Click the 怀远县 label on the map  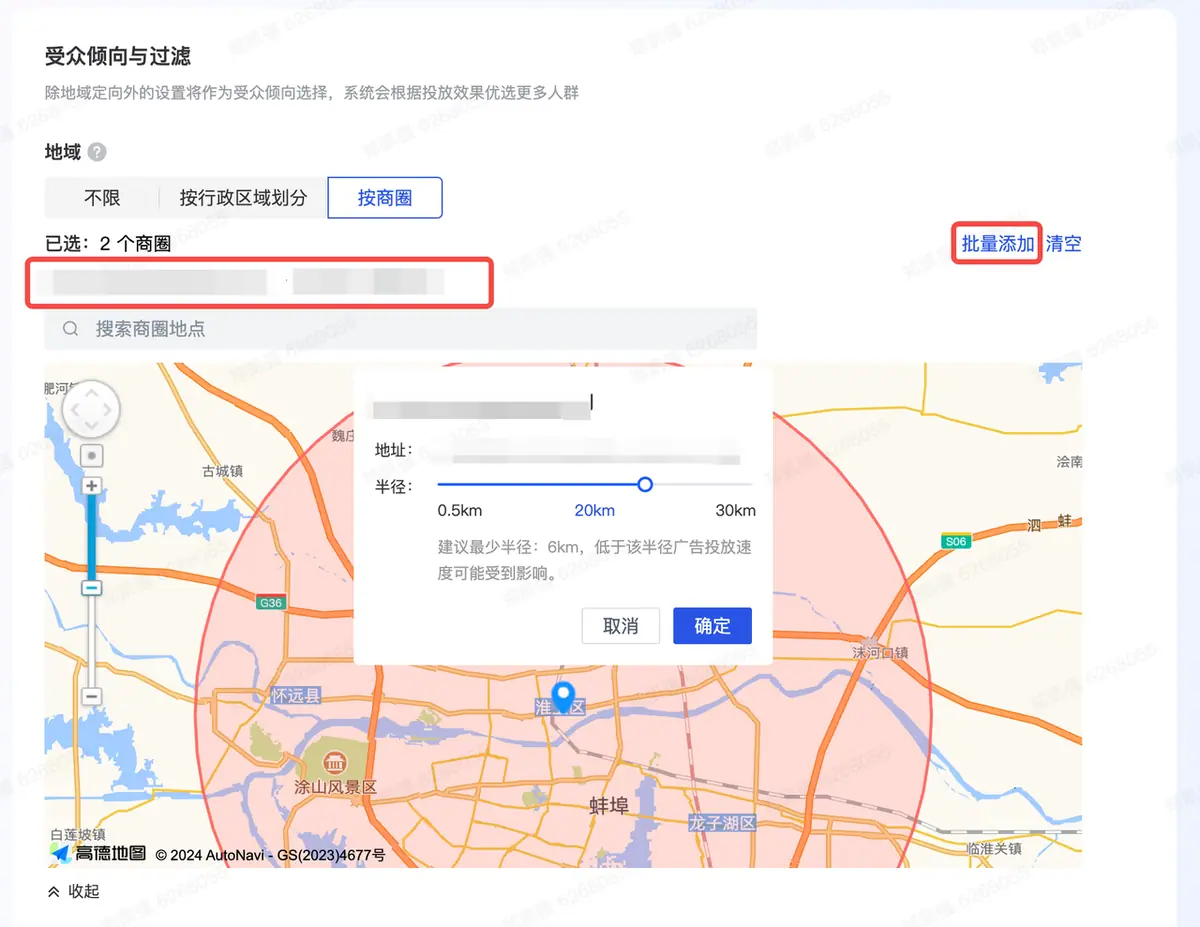point(296,695)
